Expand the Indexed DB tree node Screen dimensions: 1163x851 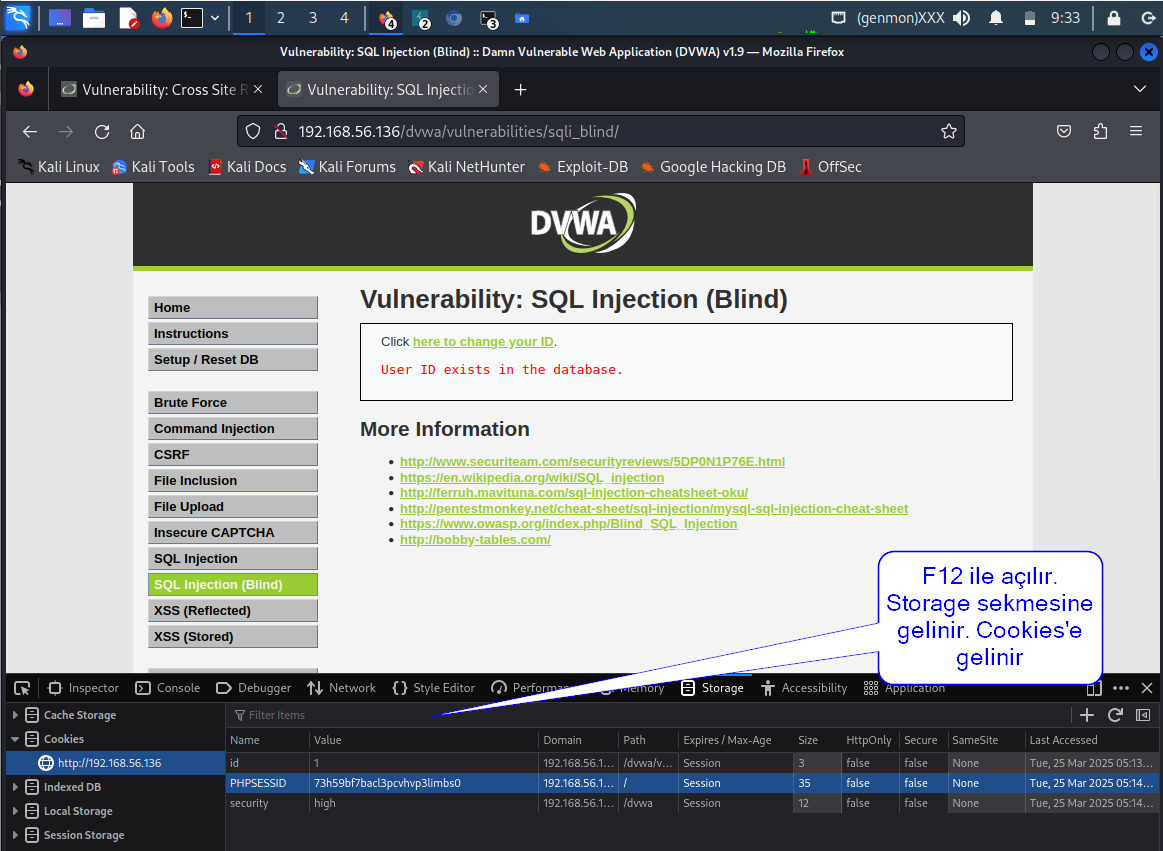(x=15, y=786)
